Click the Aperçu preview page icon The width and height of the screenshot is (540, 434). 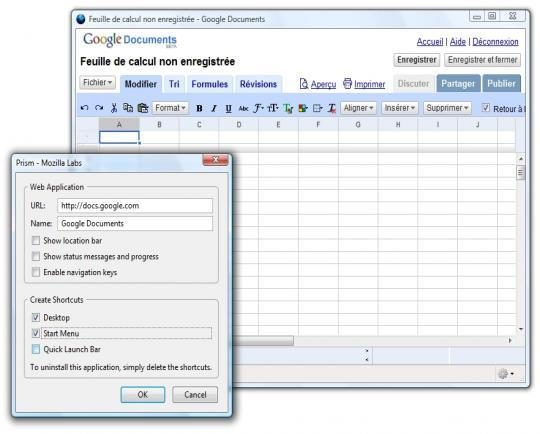click(303, 84)
